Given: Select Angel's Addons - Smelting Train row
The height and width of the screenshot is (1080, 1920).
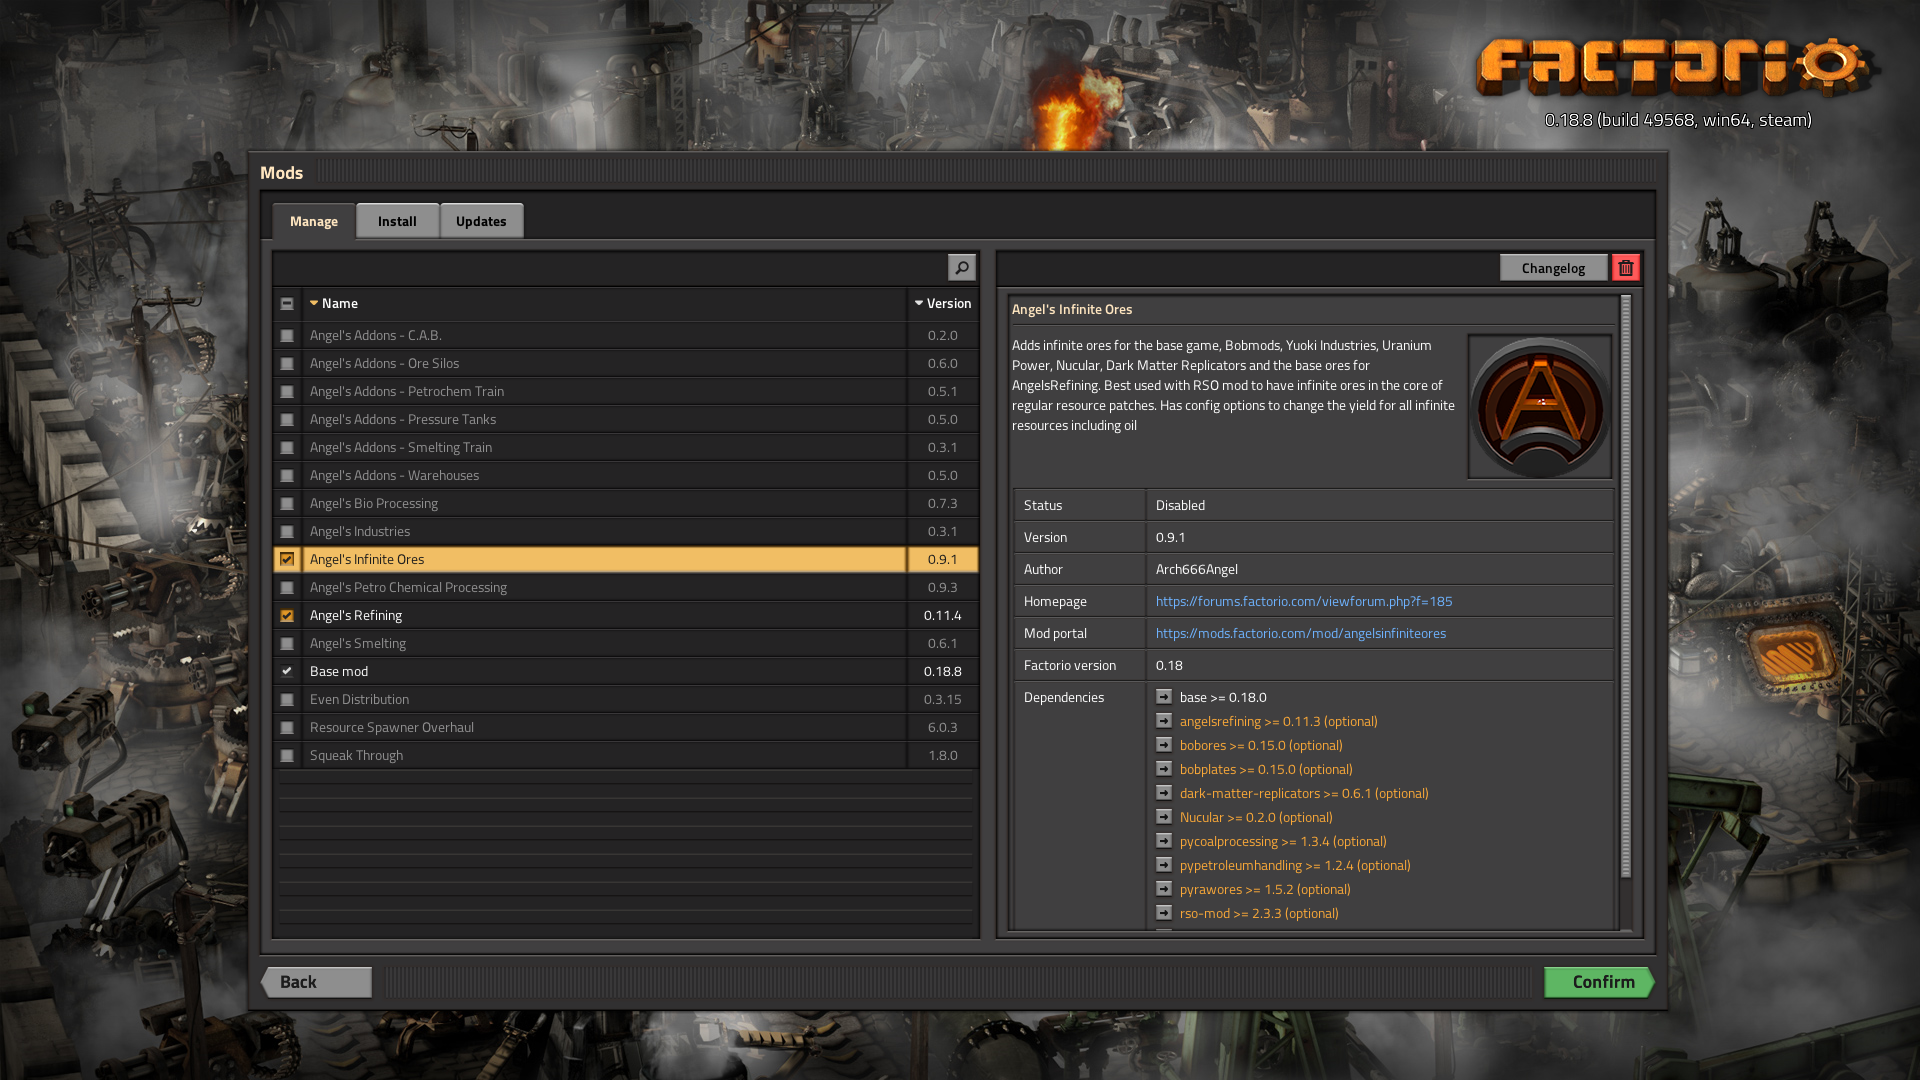Looking at the screenshot, I should 626,447.
